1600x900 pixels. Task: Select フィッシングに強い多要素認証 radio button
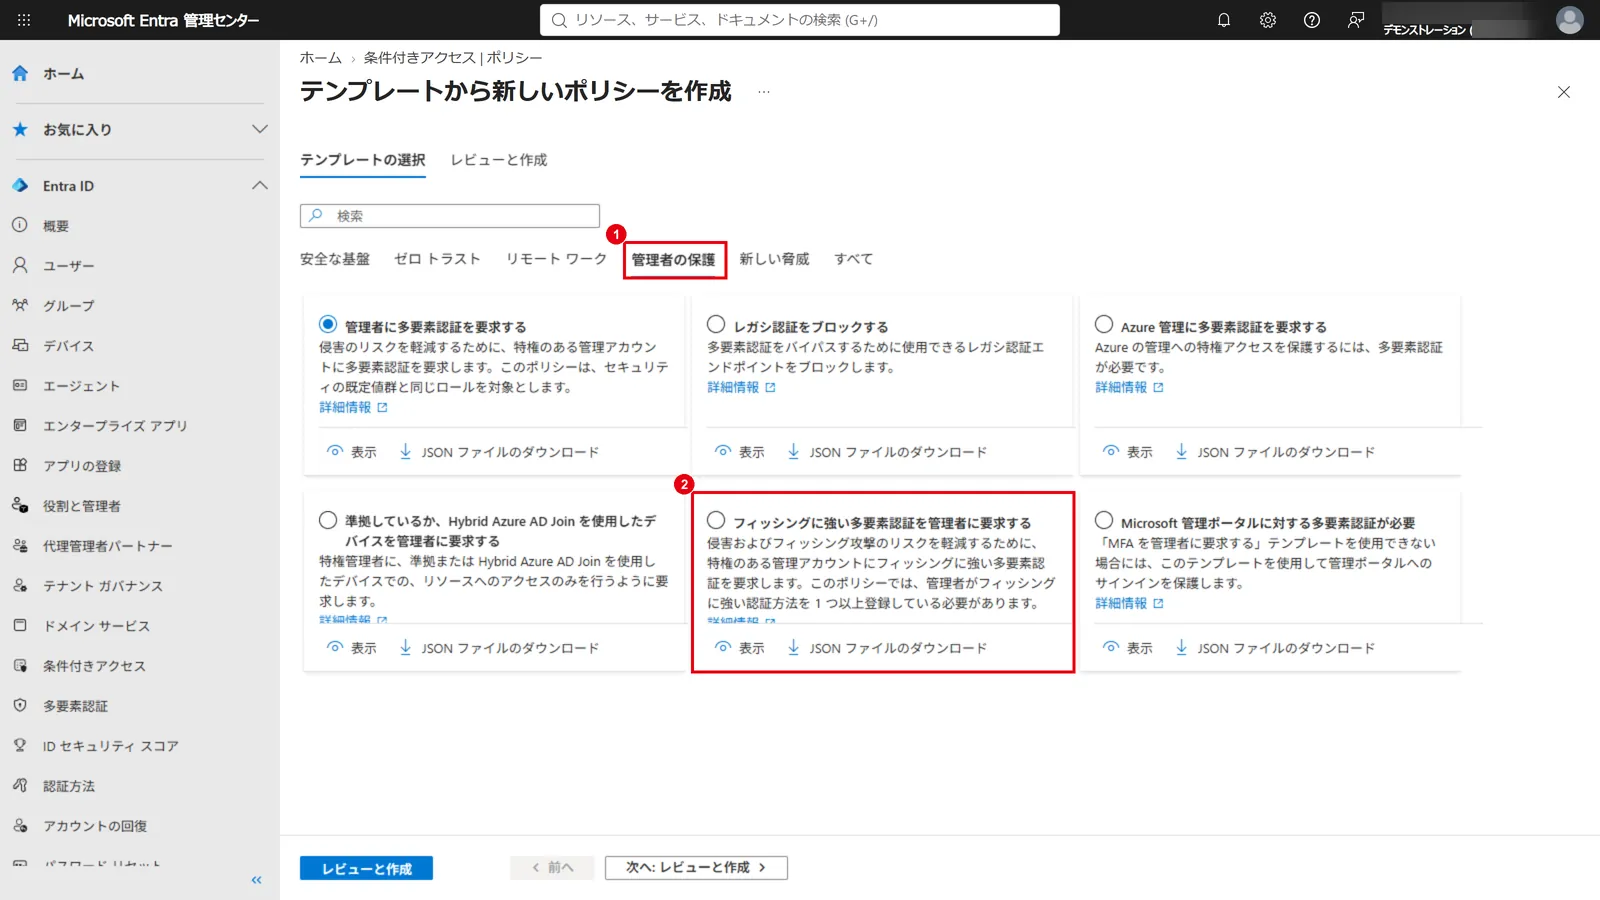[716, 520]
